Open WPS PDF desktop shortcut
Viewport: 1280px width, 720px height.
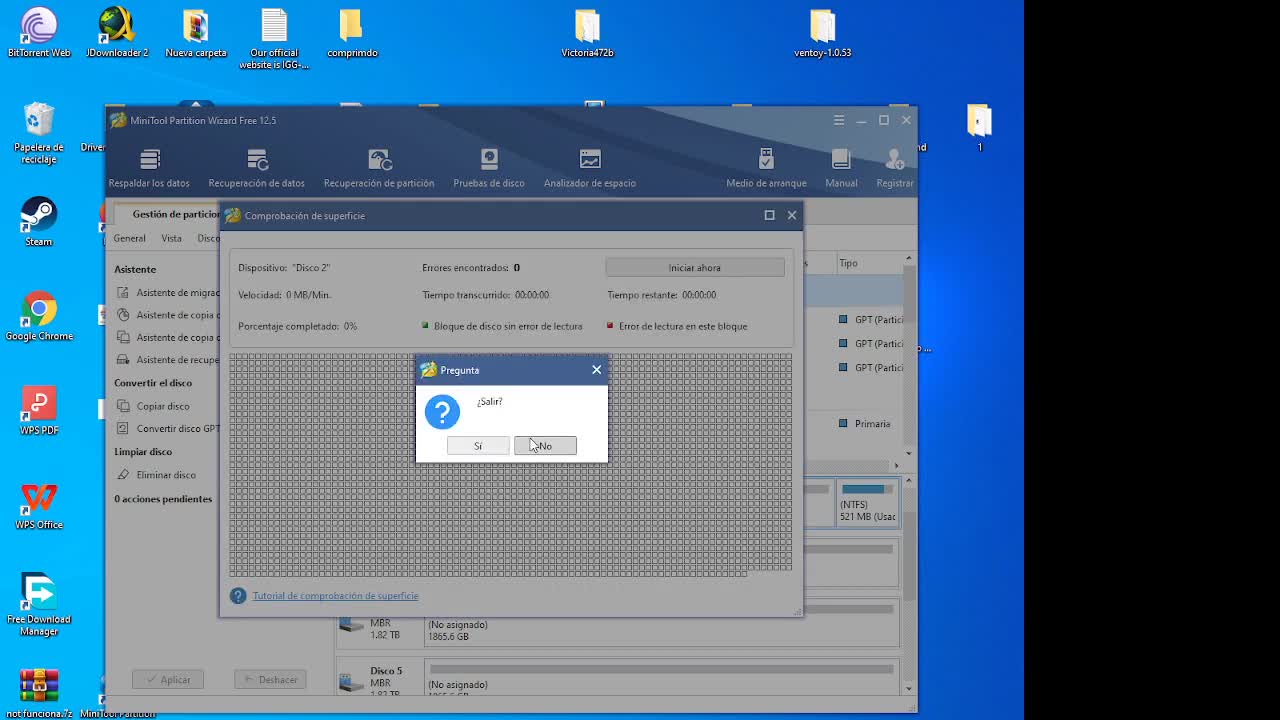pos(39,410)
